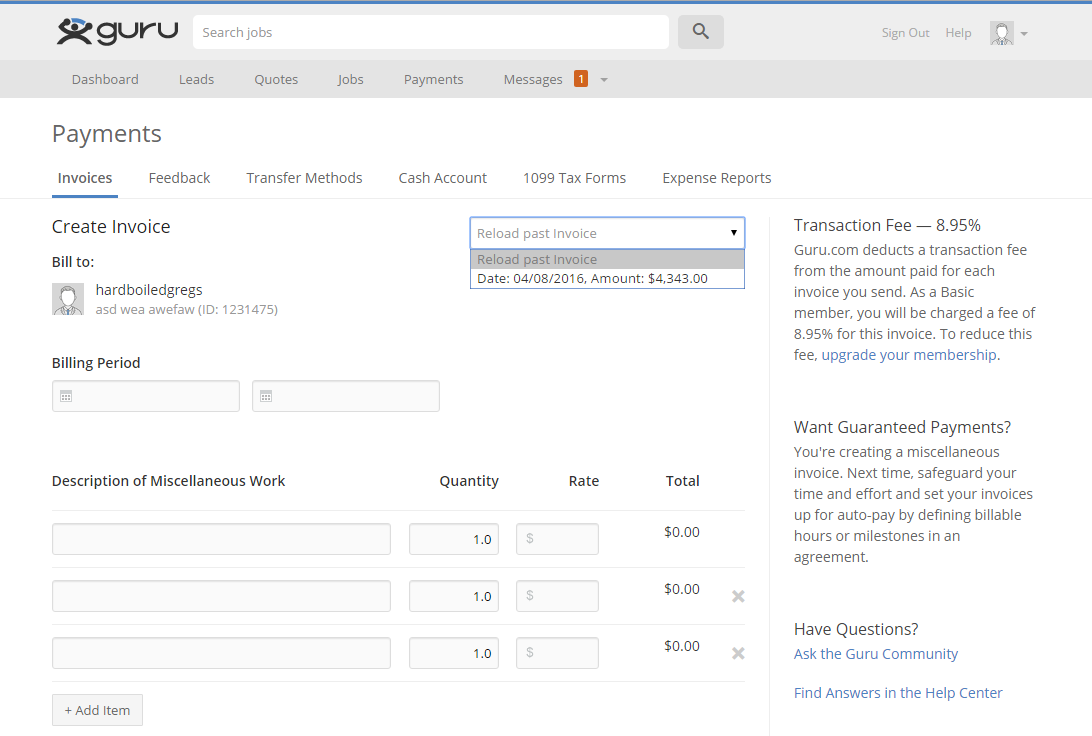Open the Leads menu item
This screenshot has height=736, width=1092.
[x=196, y=79]
